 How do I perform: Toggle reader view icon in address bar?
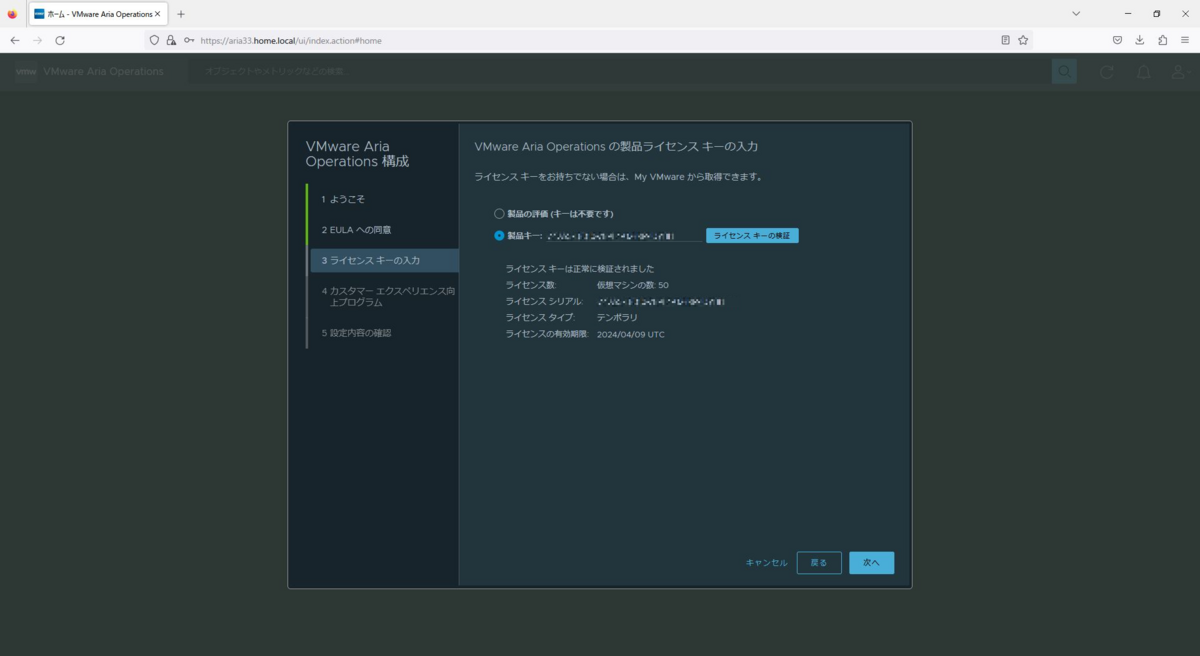pyautogui.click(x=1006, y=40)
